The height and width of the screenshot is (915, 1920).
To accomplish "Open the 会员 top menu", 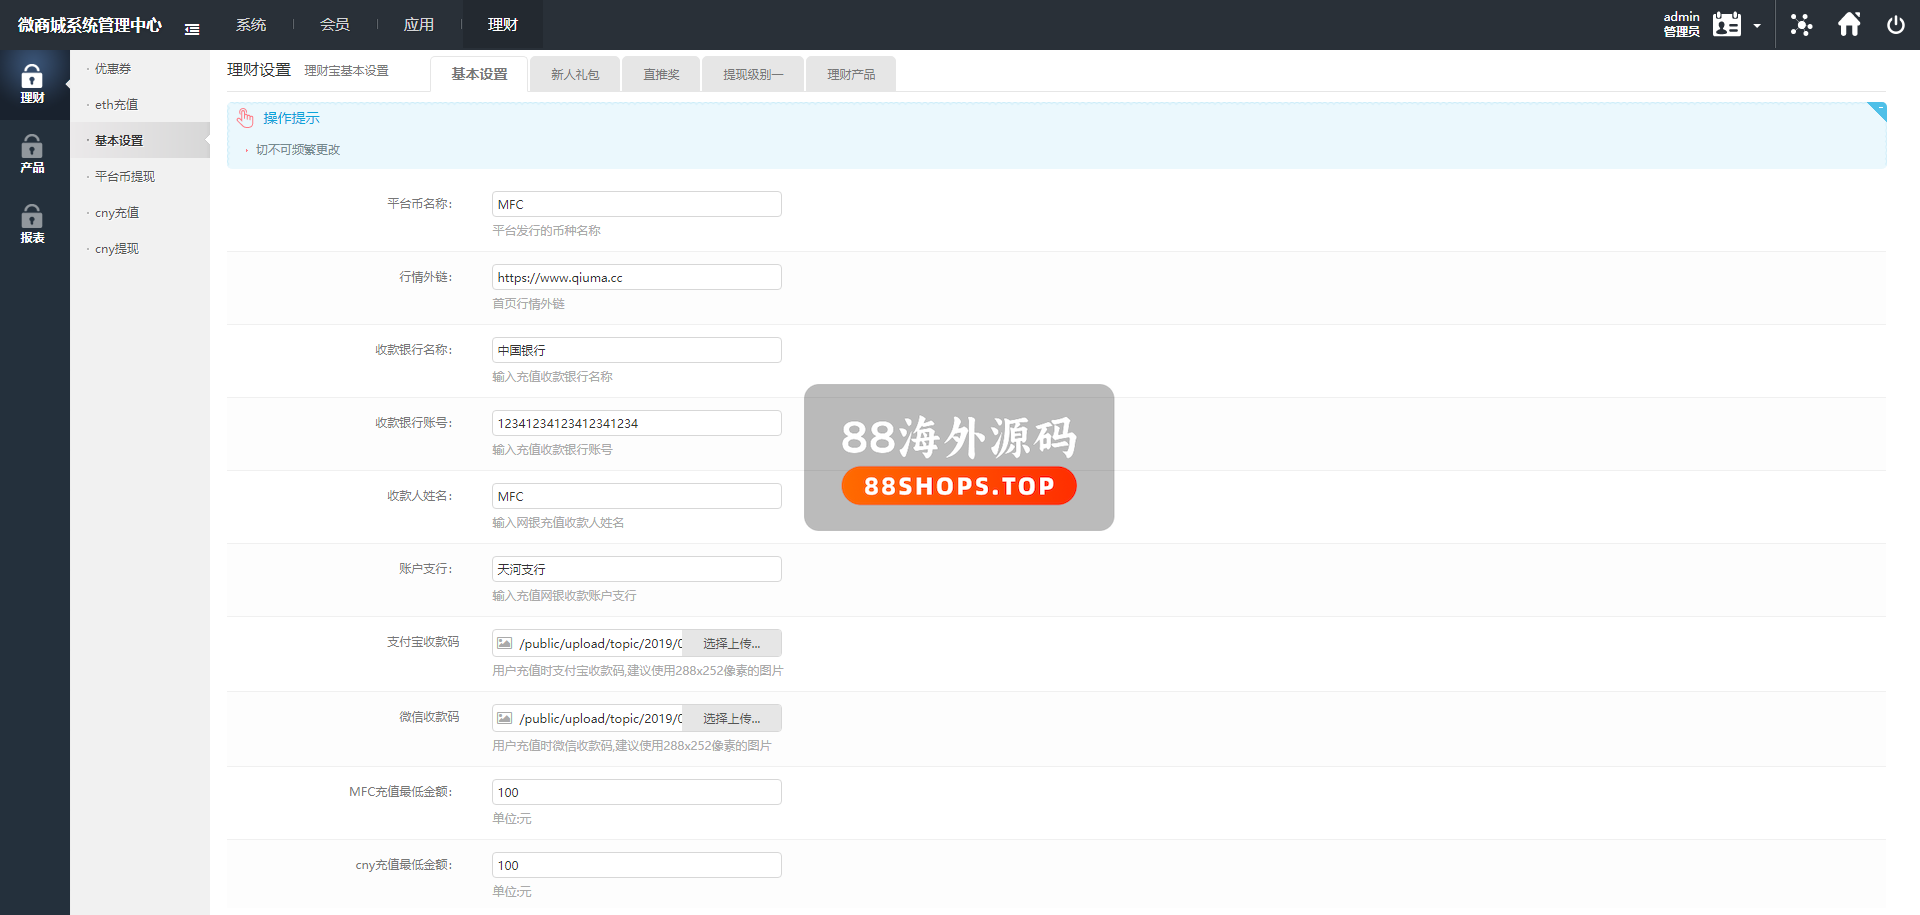I will pos(335,25).
